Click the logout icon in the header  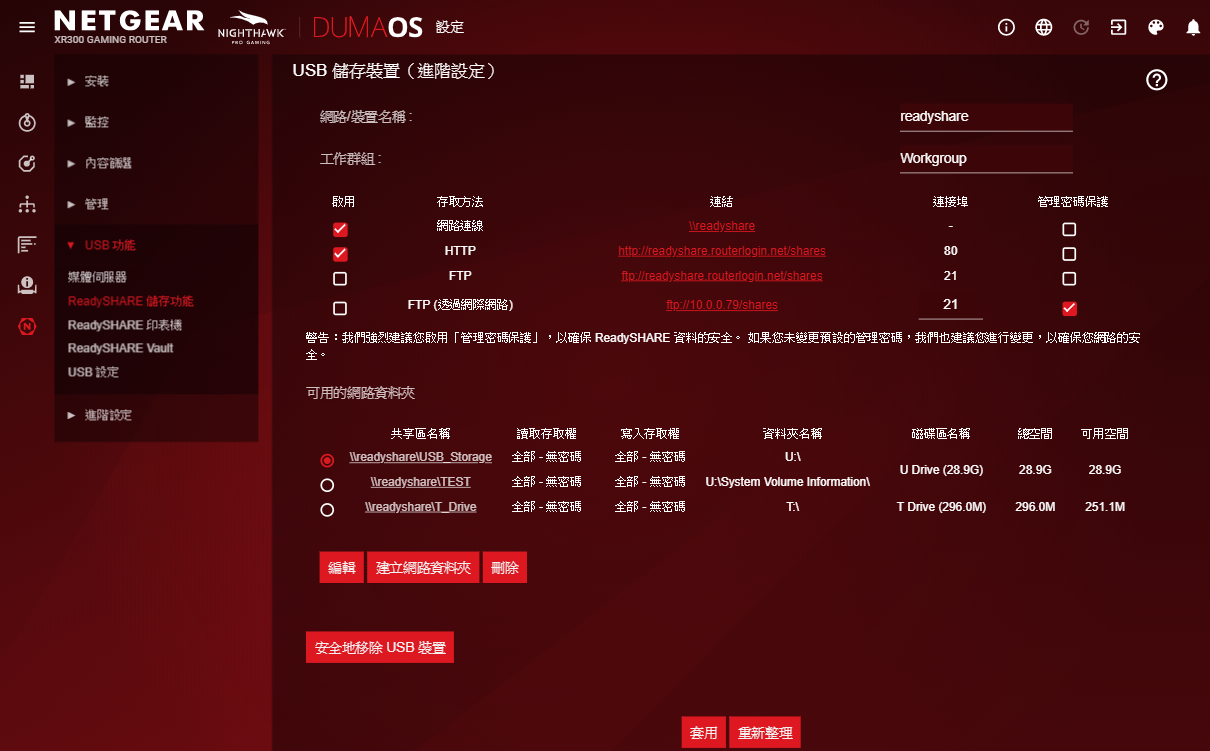pyautogui.click(x=1119, y=27)
